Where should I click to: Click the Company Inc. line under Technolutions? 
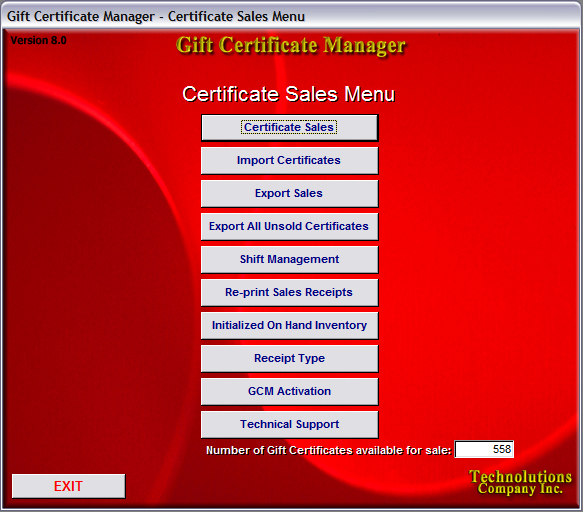pyautogui.click(x=520, y=489)
